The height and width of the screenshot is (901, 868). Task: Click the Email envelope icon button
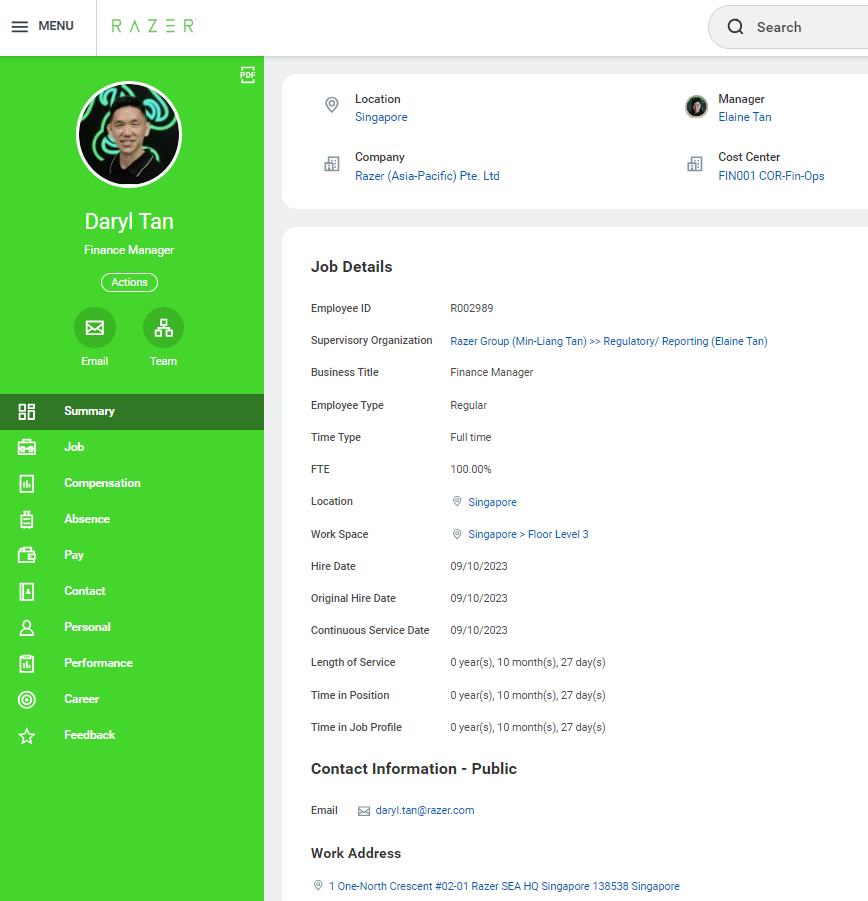(x=95, y=328)
